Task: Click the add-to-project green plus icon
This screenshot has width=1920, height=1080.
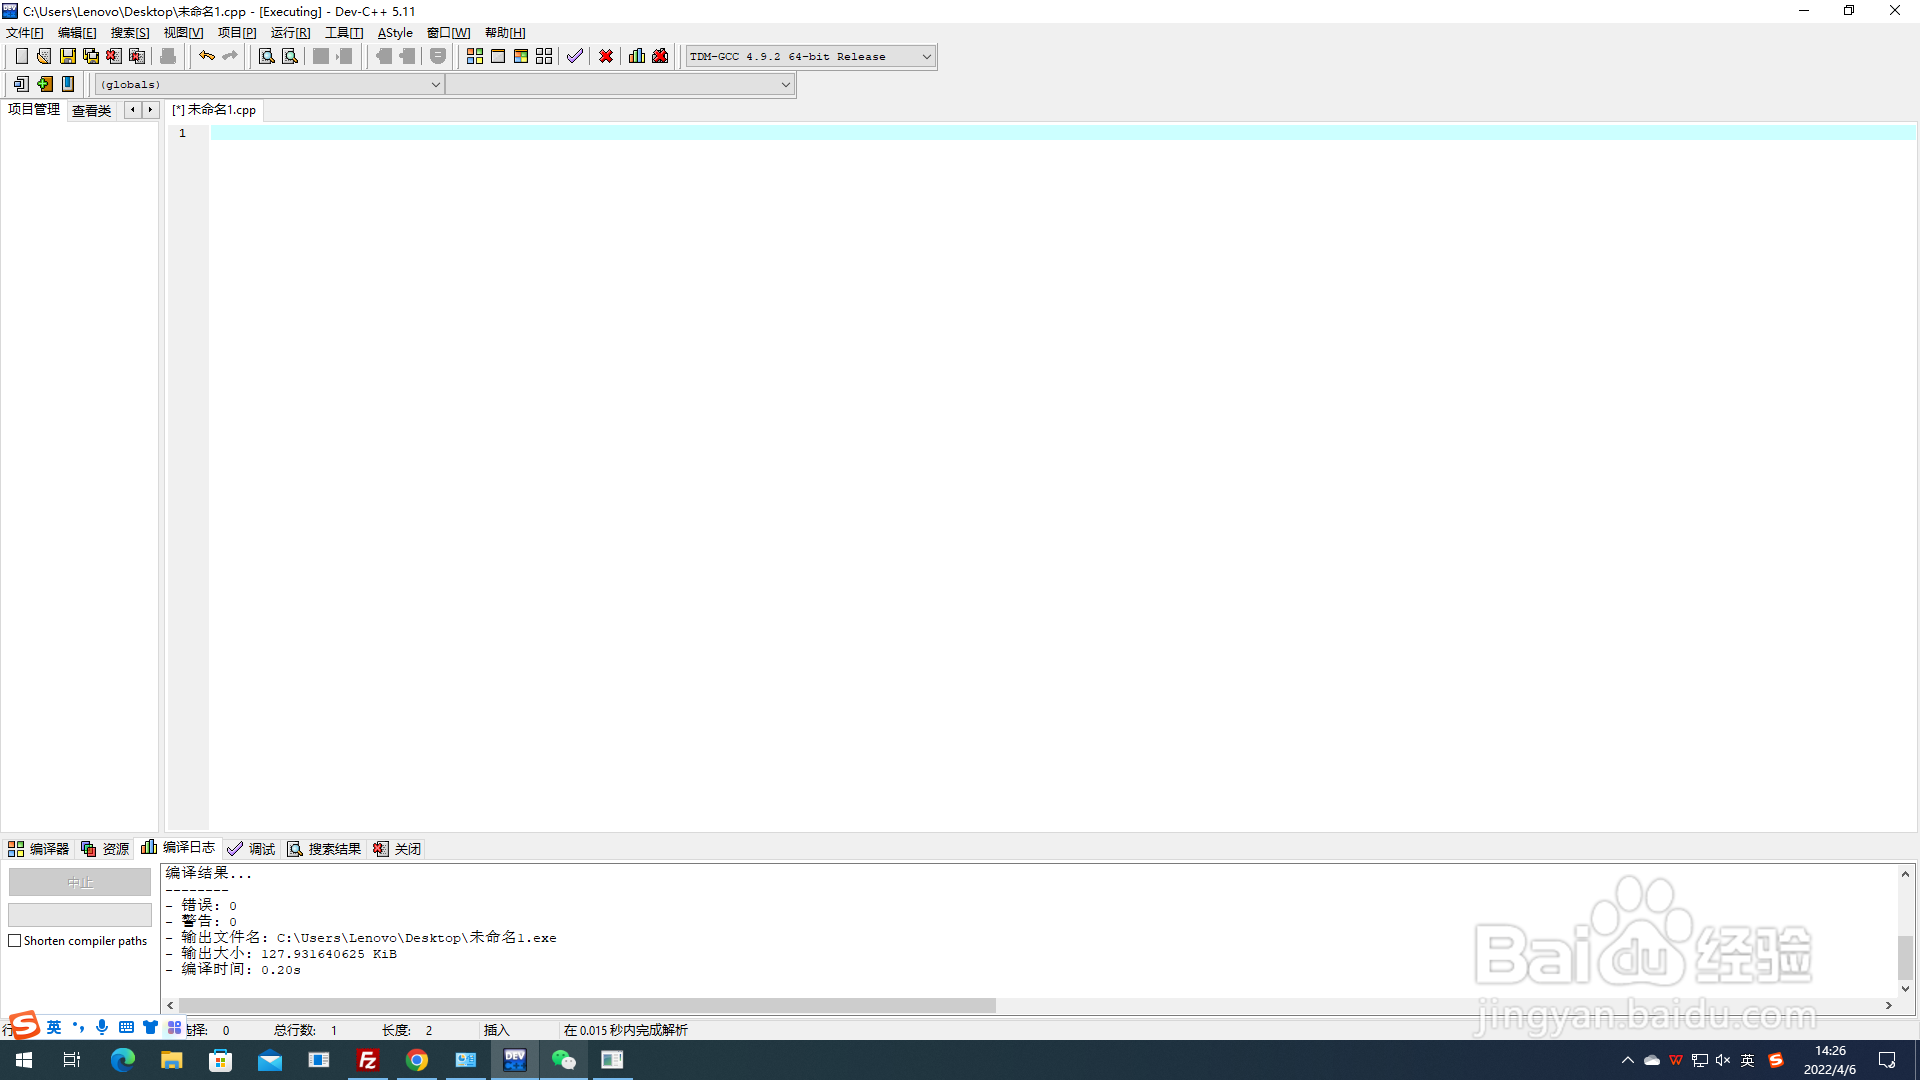Action: (x=45, y=84)
